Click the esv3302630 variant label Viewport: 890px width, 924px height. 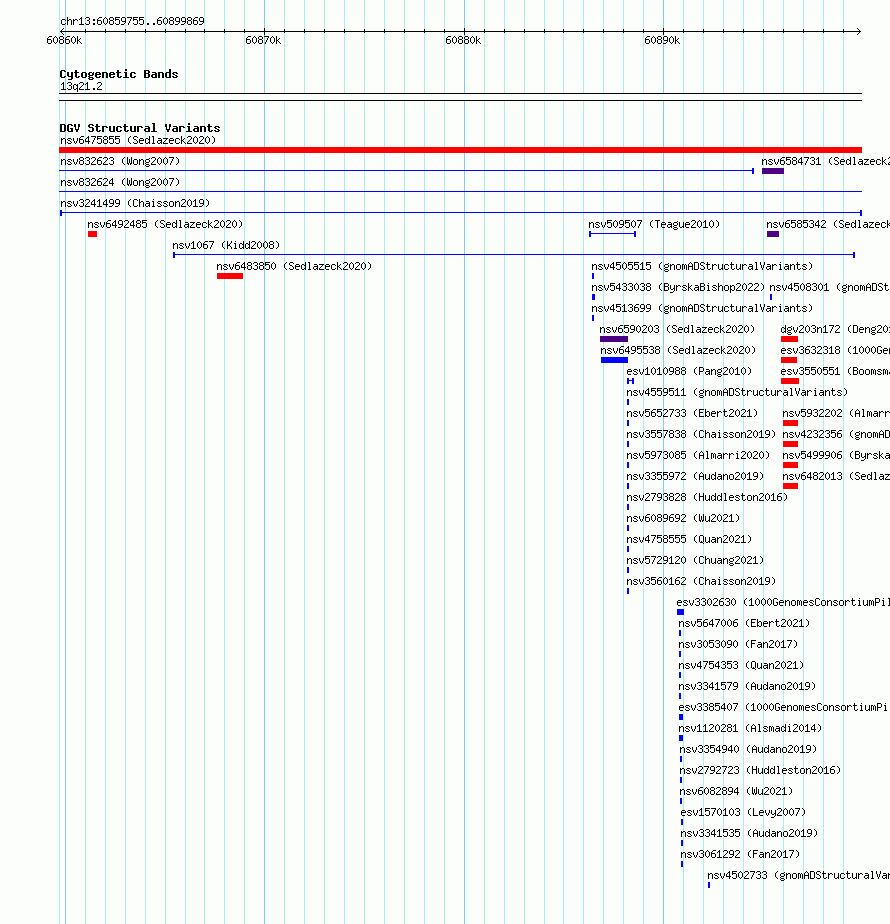pyautogui.click(x=783, y=603)
